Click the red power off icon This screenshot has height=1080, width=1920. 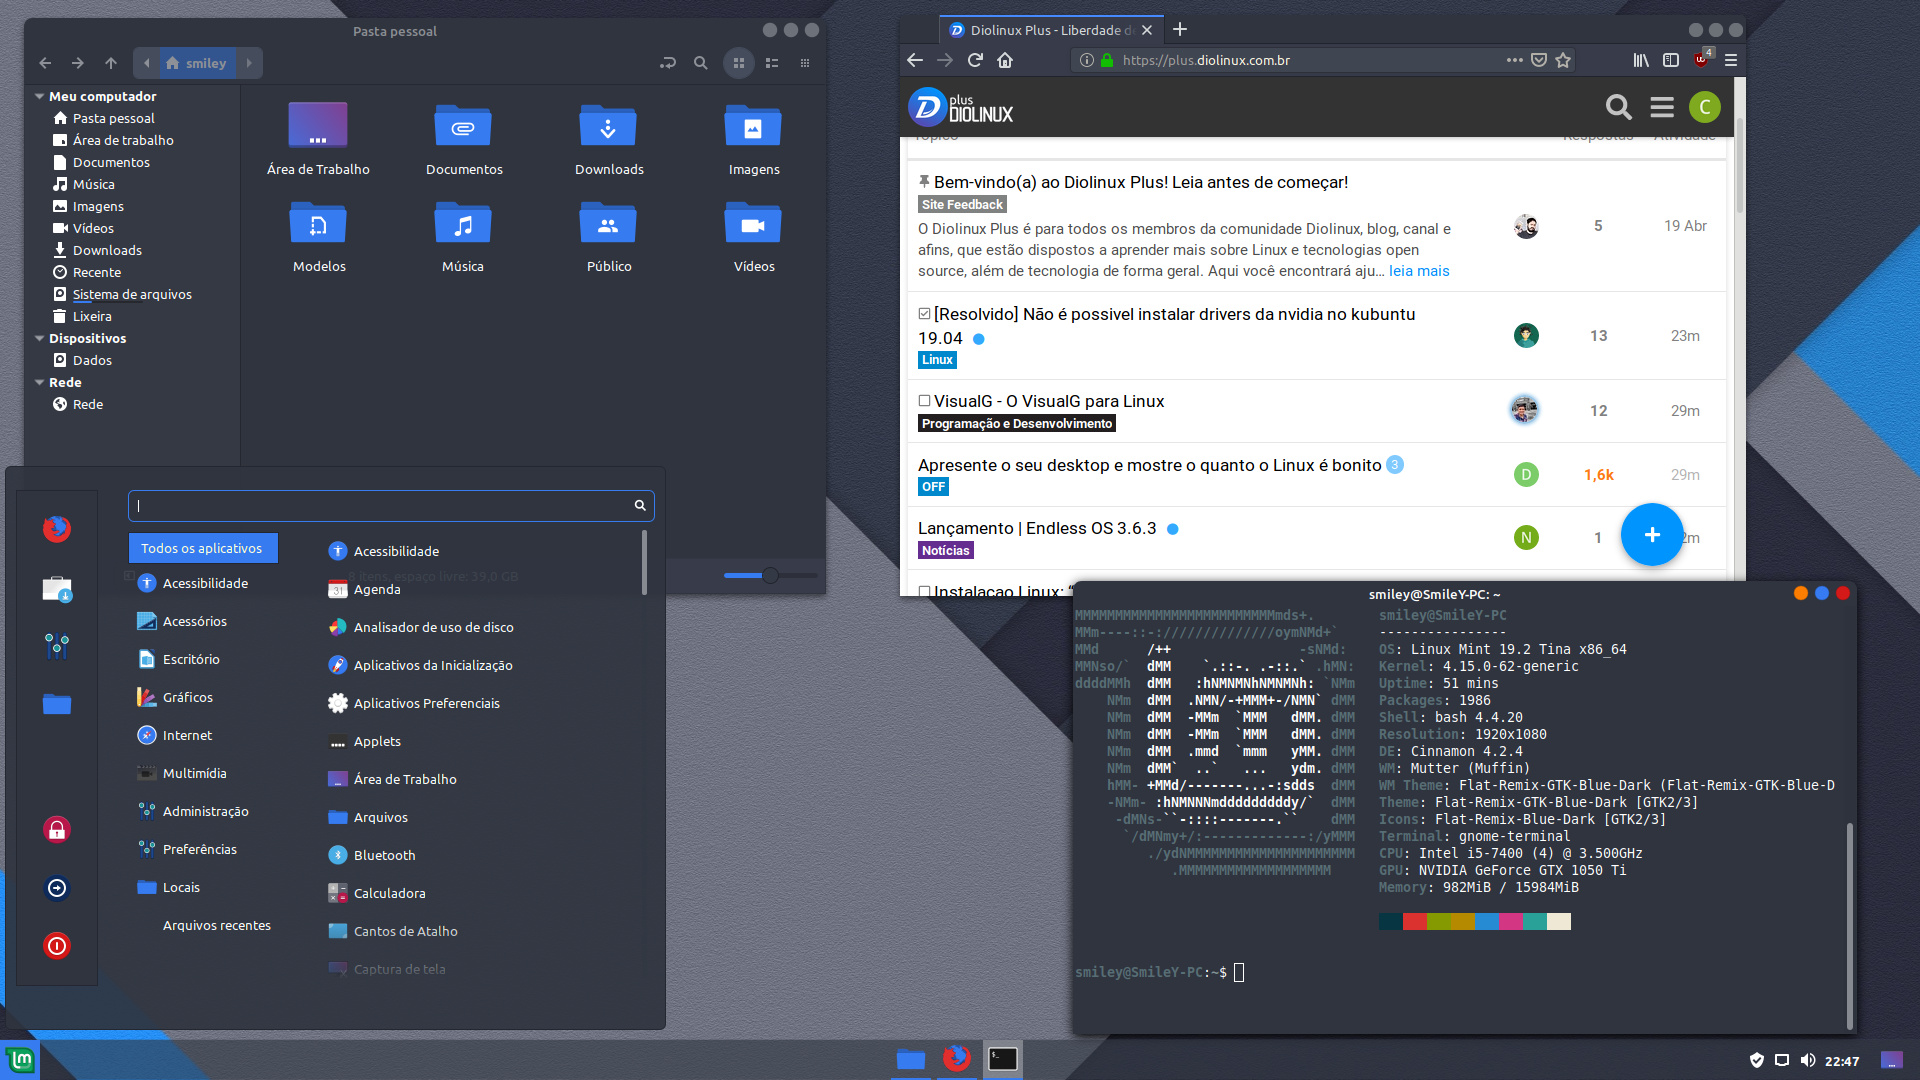point(57,946)
